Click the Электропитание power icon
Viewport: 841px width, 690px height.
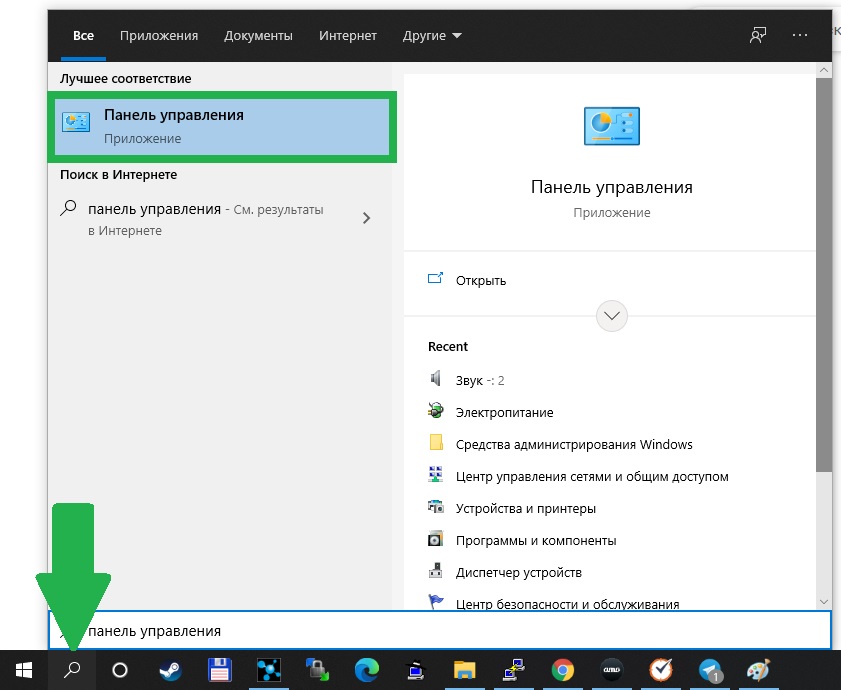pyautogui.click(x=436, y=410)
